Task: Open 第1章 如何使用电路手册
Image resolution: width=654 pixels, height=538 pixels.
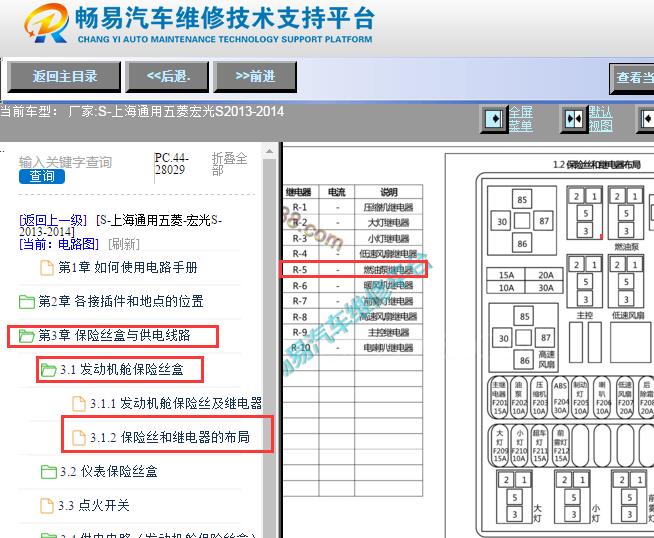Action: [x=128, y=267]
